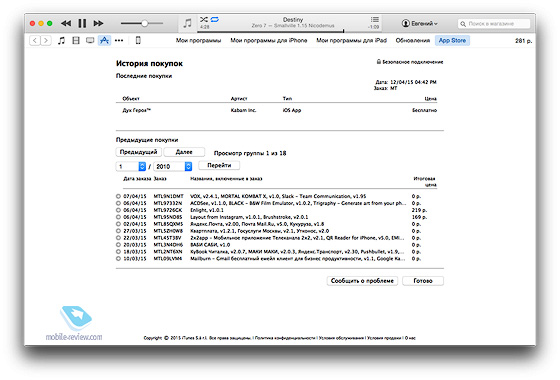Click the Дух Героя purchase item

coord(136,110)
